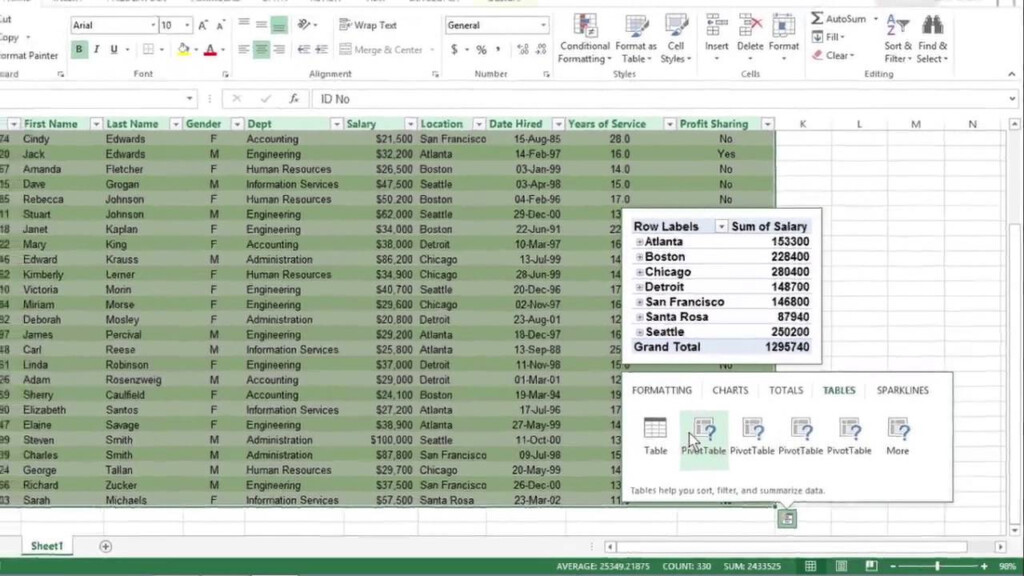The width and height of the screenshot is (1024, 576).
Task: Decrease cell indent
Action: (x=304, y=50)
